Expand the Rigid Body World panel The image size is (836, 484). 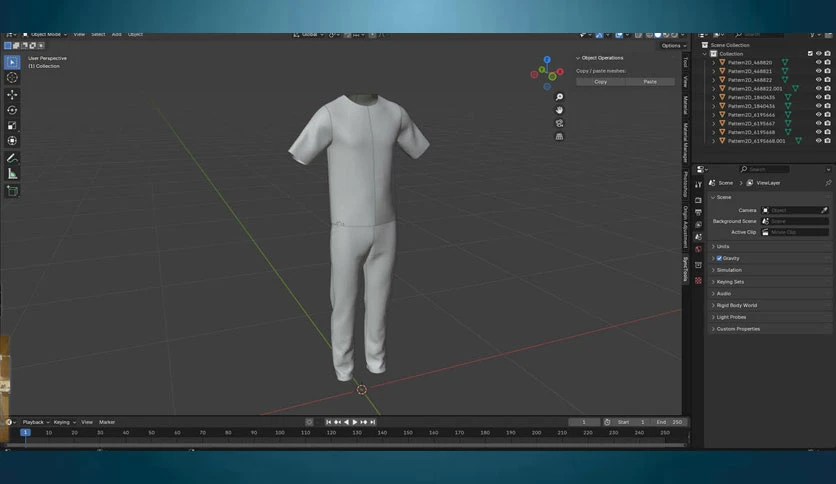[x=770, y=305]
